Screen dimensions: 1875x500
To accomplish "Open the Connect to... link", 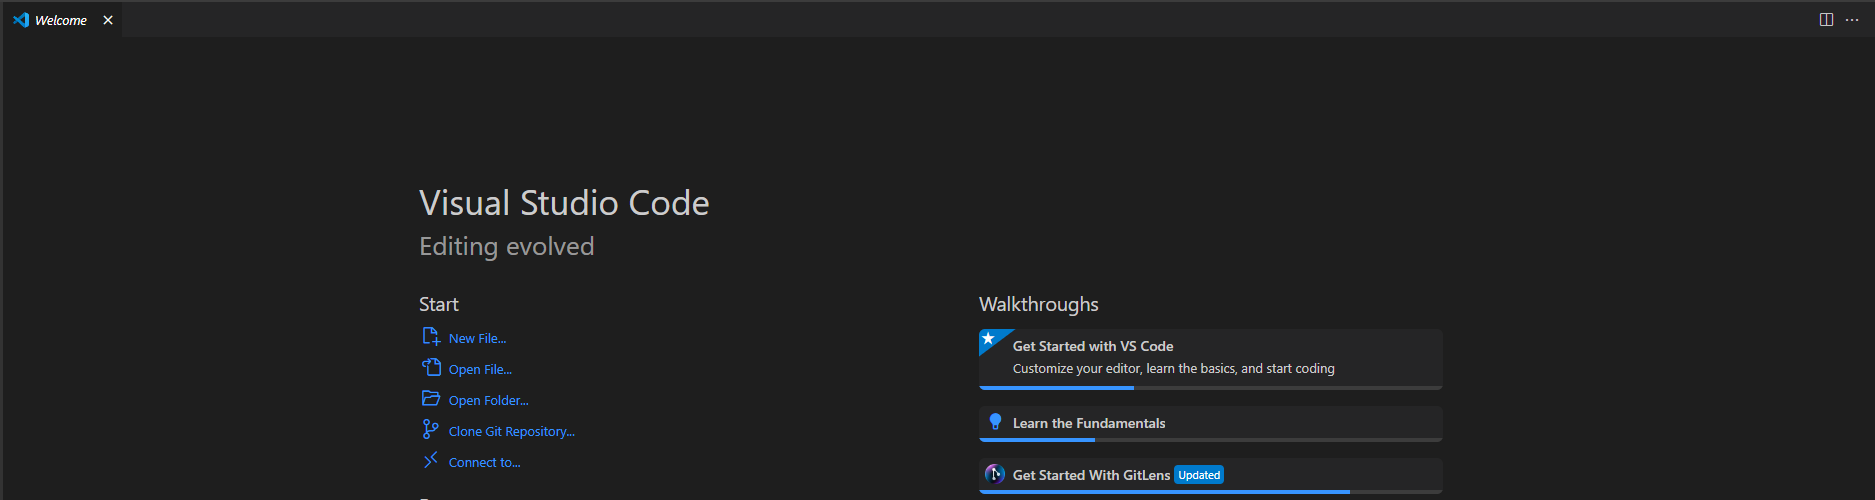I will [x=484, y=462].
